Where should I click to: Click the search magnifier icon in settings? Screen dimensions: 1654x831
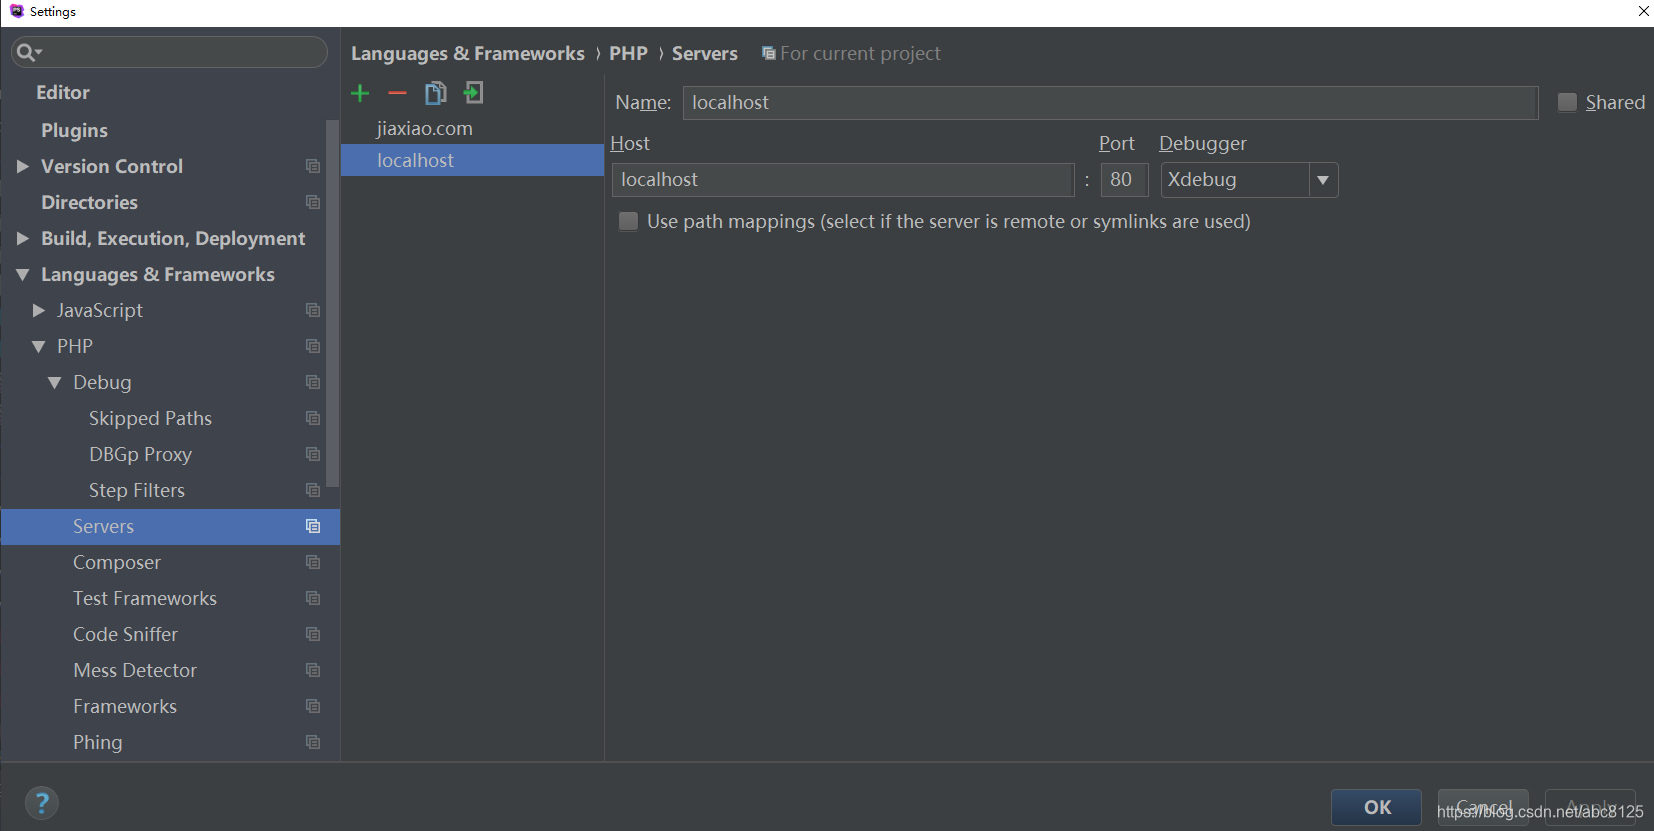[28, 52]
